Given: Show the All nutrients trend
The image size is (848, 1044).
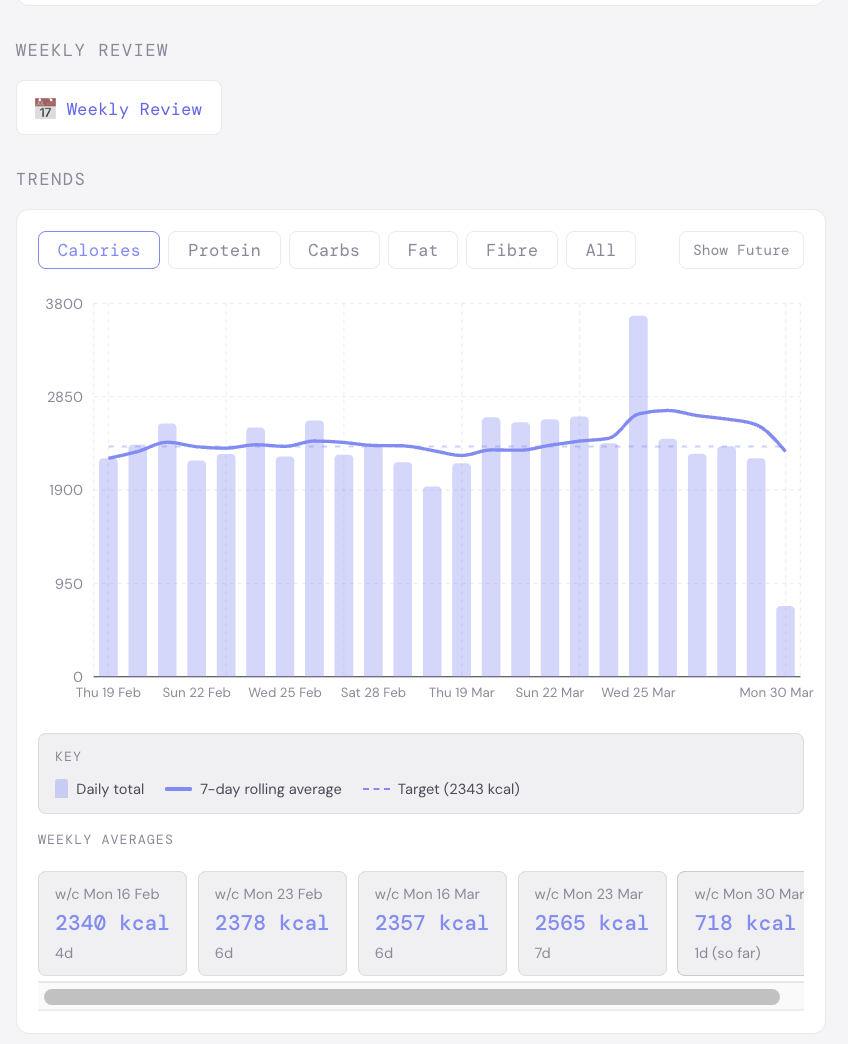Looking at the screenshot, I should pyautogui.click(x=600, y=250).
